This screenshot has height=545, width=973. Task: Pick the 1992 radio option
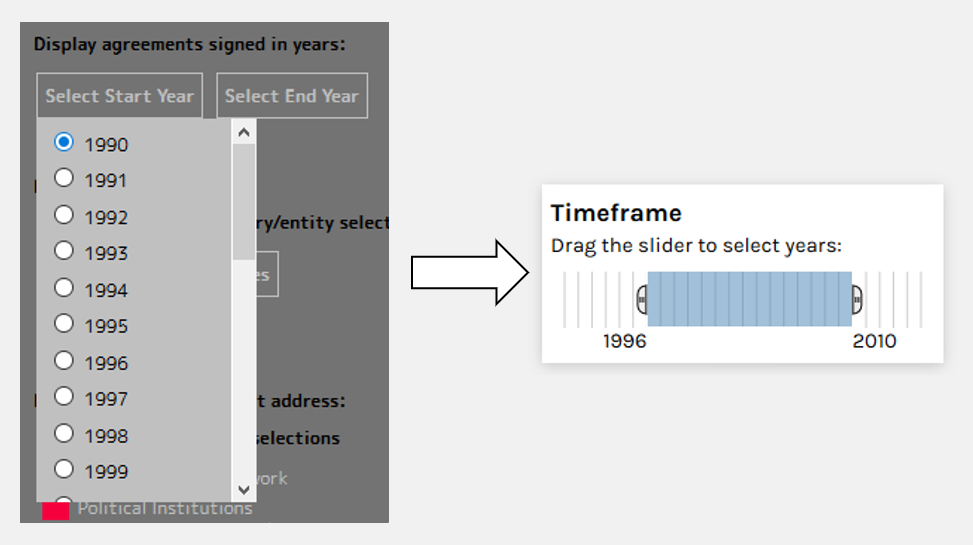click(x=64, y=215)
